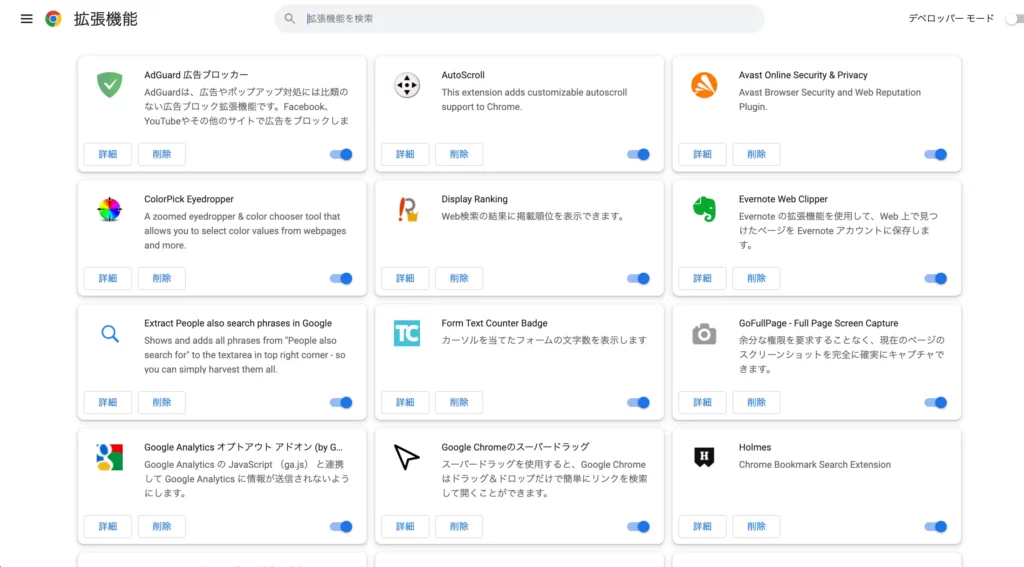Disable the AdGuard extension toggle
The image size is (1024, 567).
341,154
